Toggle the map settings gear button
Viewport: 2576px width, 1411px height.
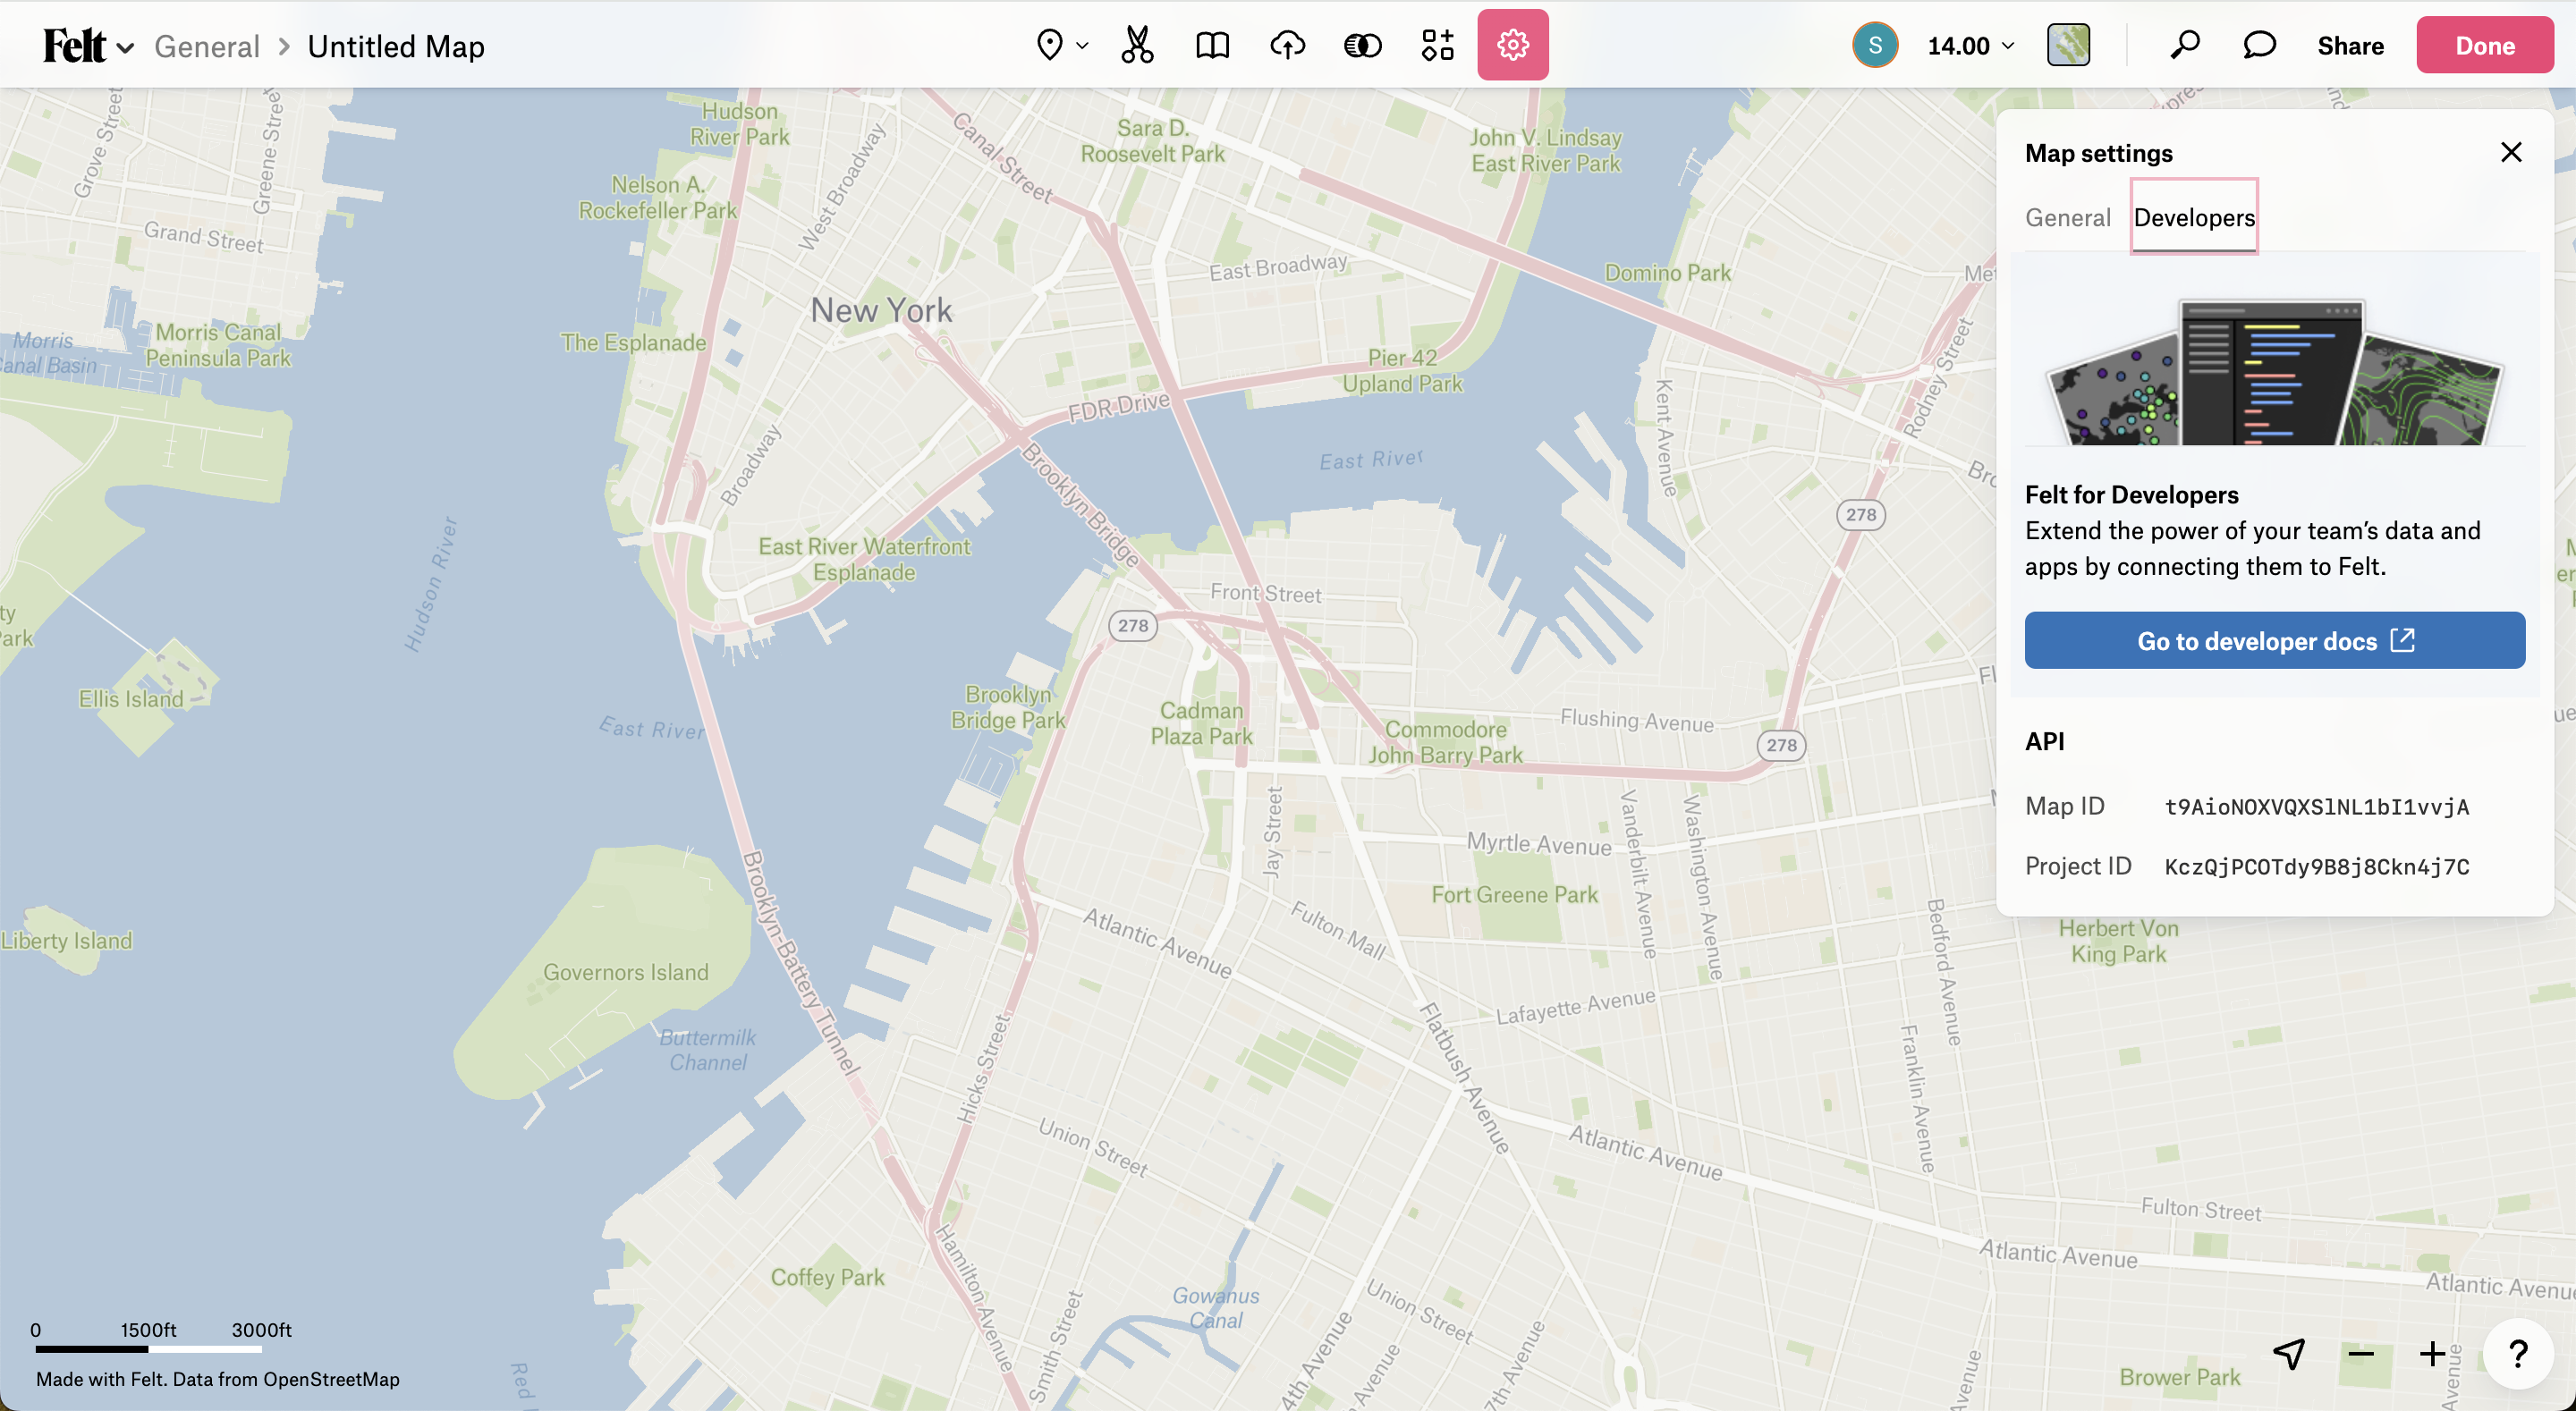(x=1512, y=45)
